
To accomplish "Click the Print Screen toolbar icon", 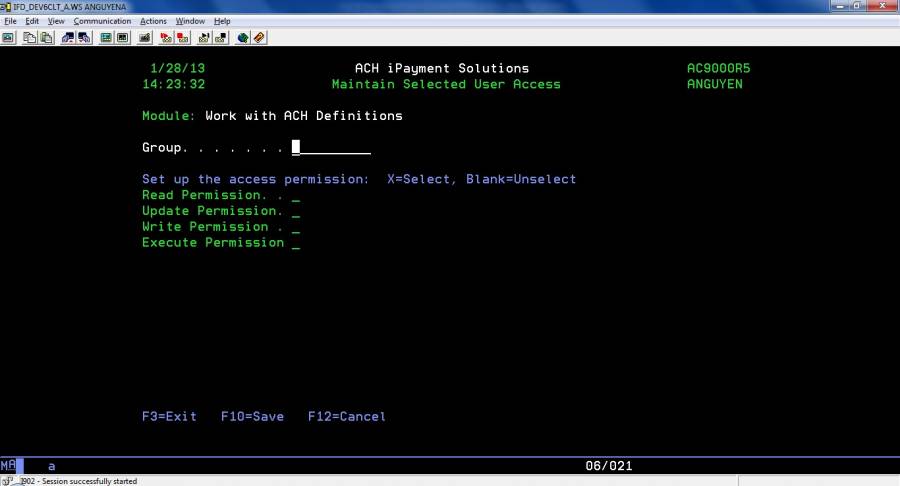I will [x=7, y=38].
